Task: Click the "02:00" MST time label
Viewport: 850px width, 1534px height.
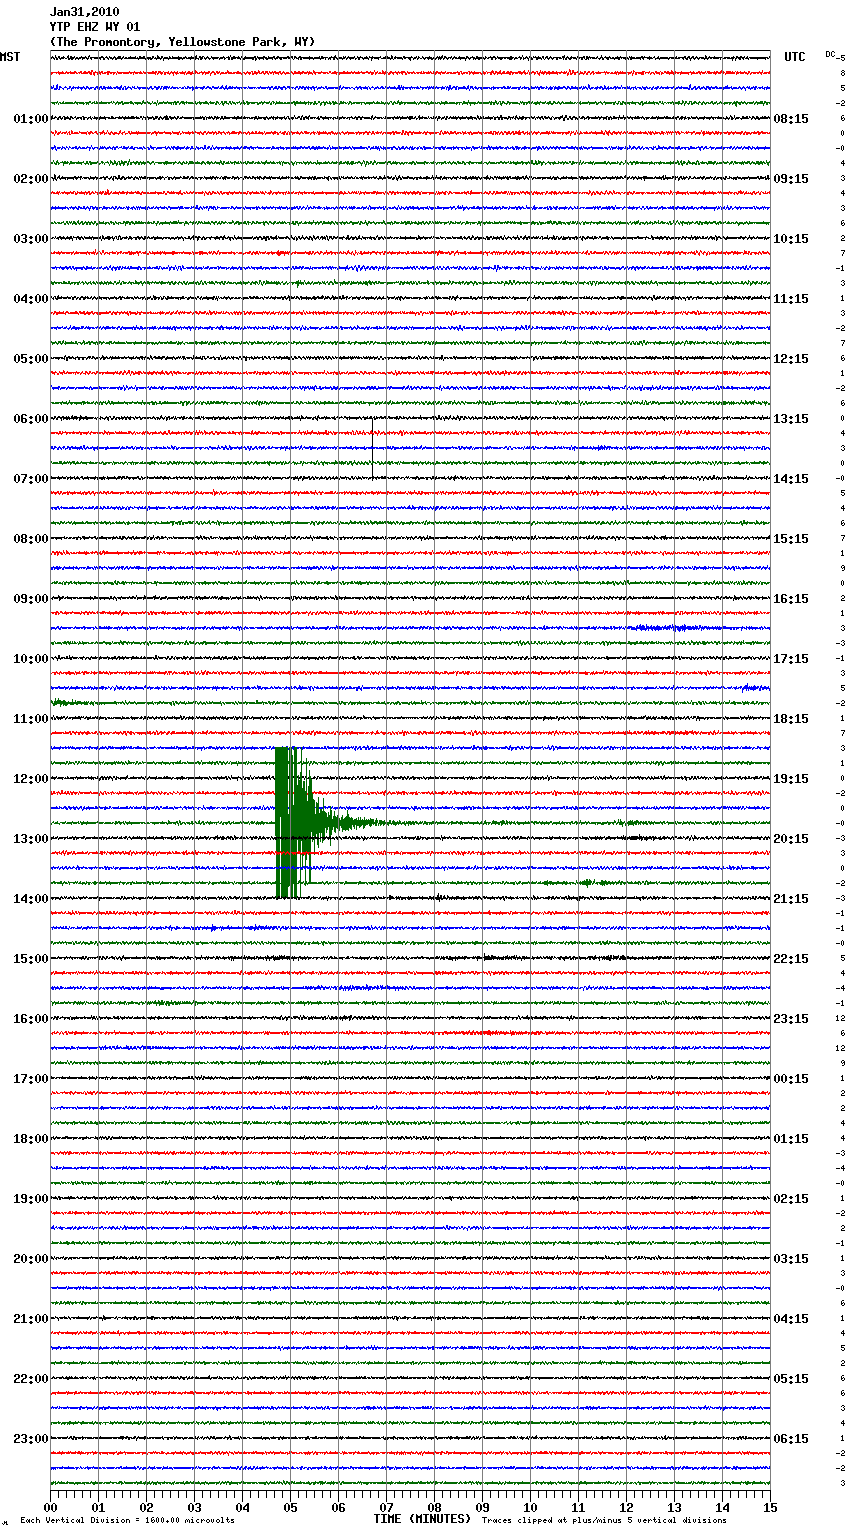Action: (x=31, y=179)
